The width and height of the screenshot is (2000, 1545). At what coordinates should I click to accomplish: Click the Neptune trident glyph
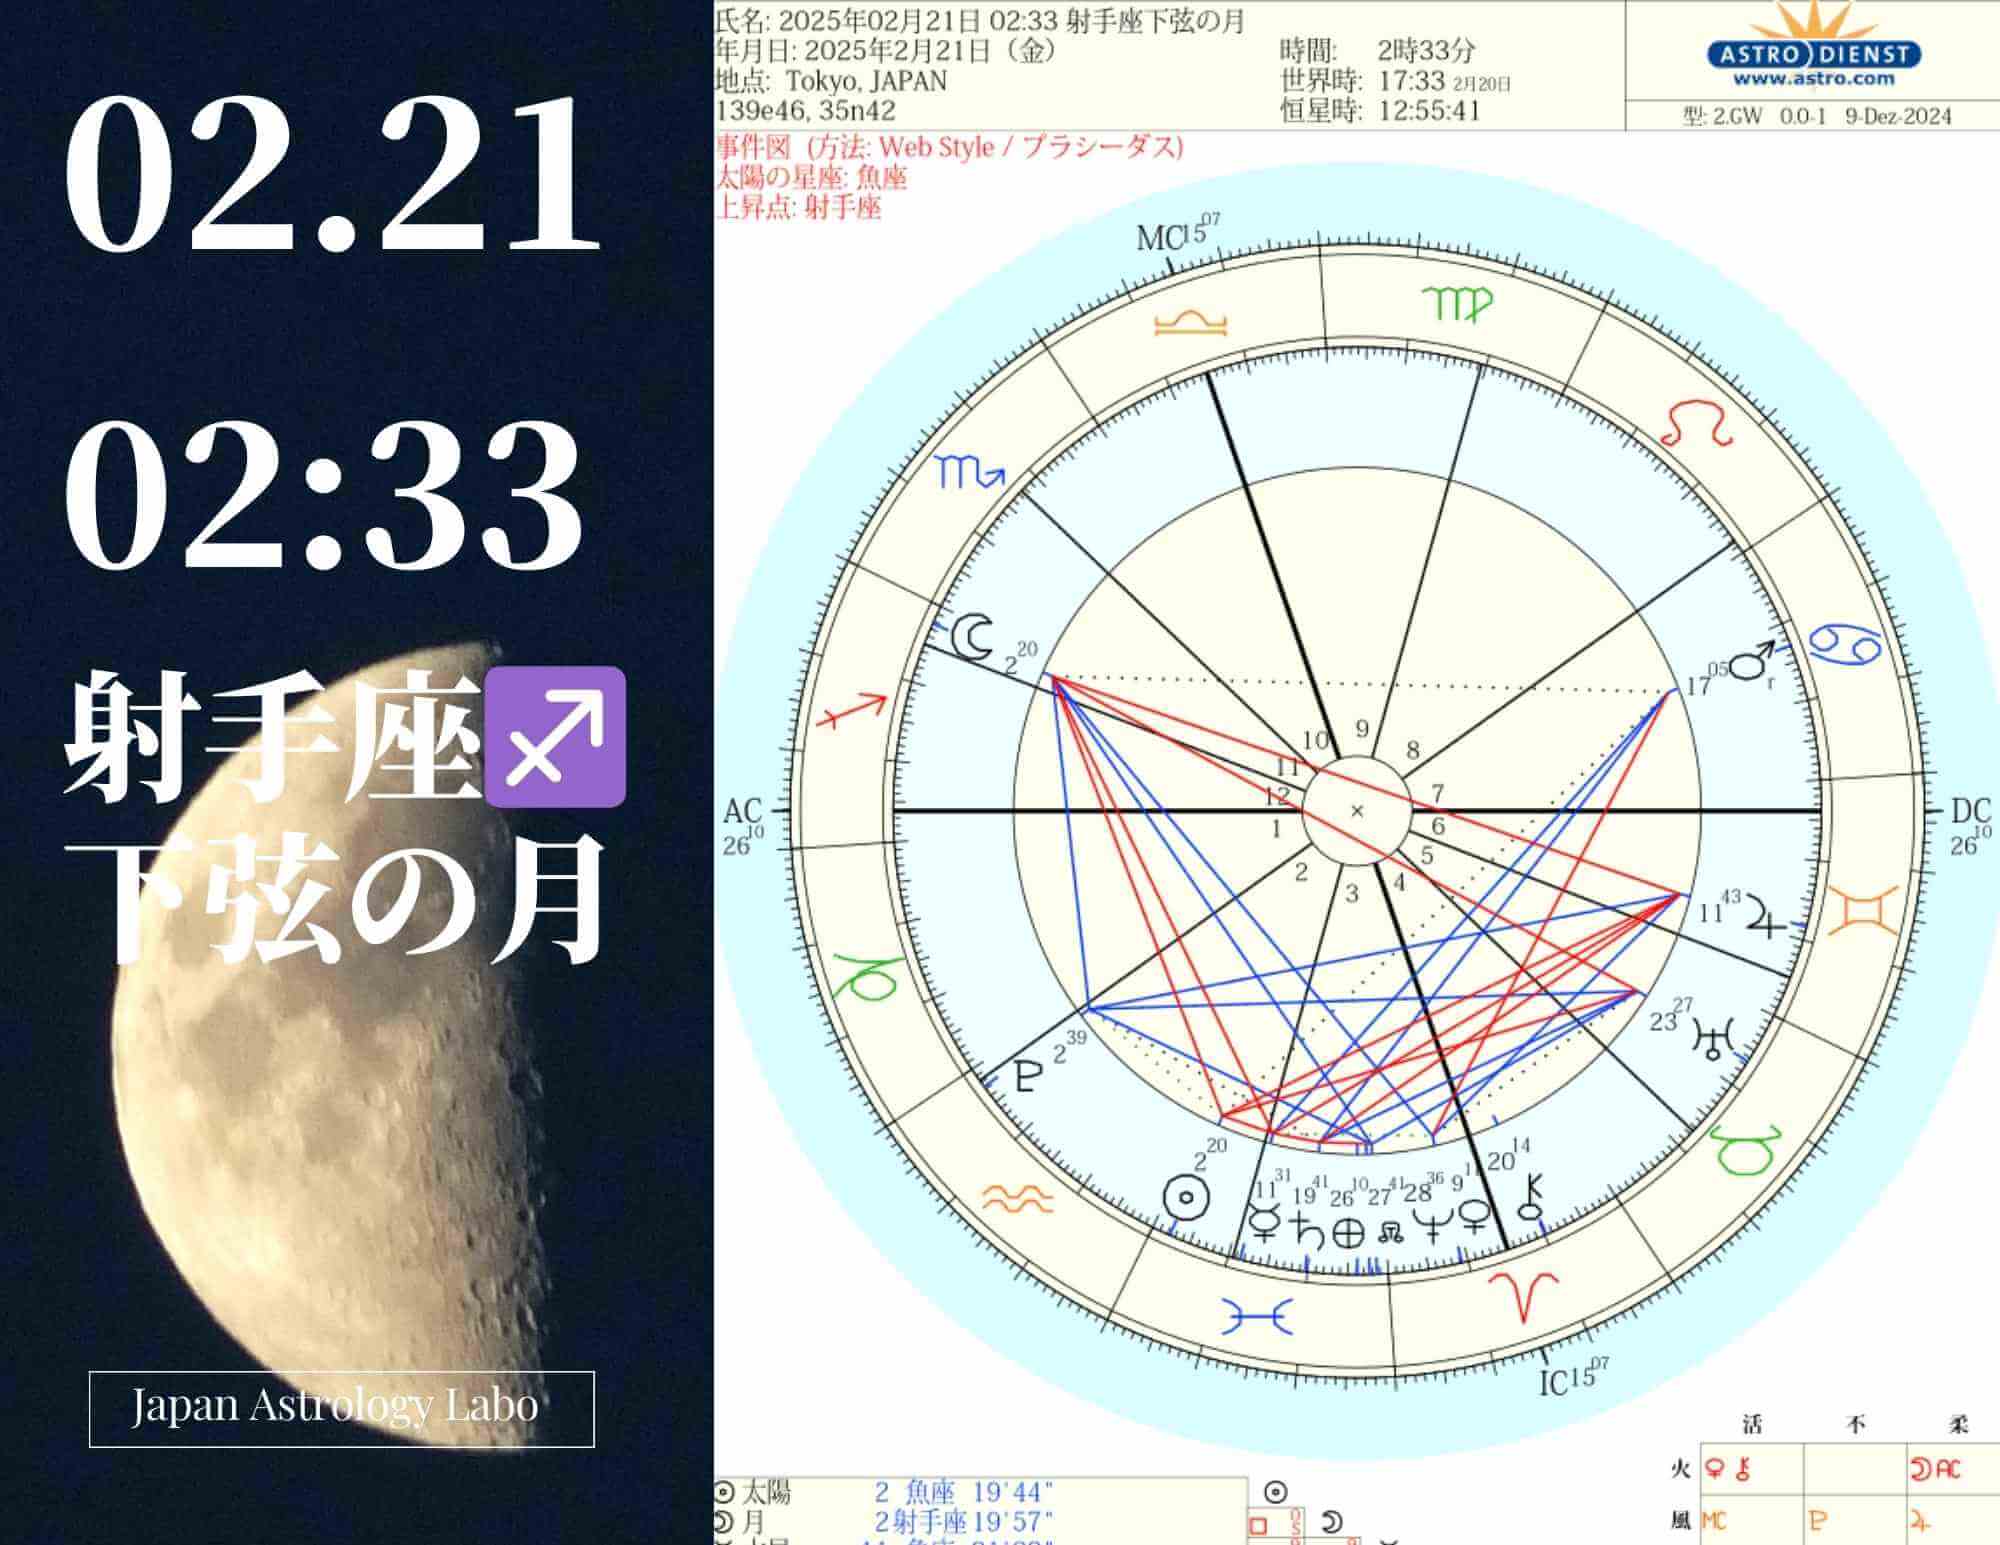coord(1432,1228)
